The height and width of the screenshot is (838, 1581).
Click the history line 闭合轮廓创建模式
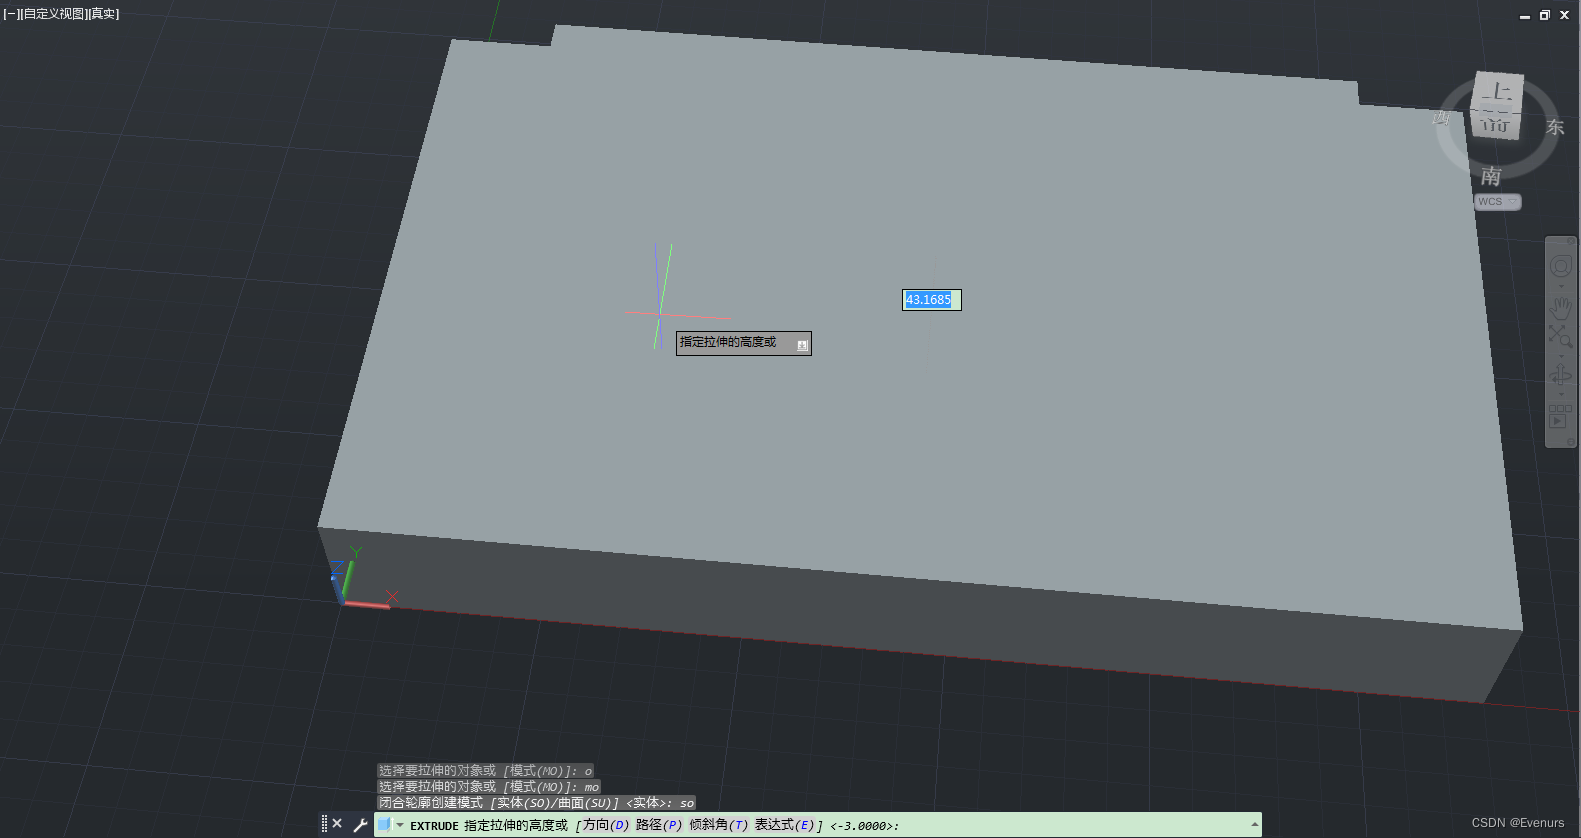click(536, 803)
